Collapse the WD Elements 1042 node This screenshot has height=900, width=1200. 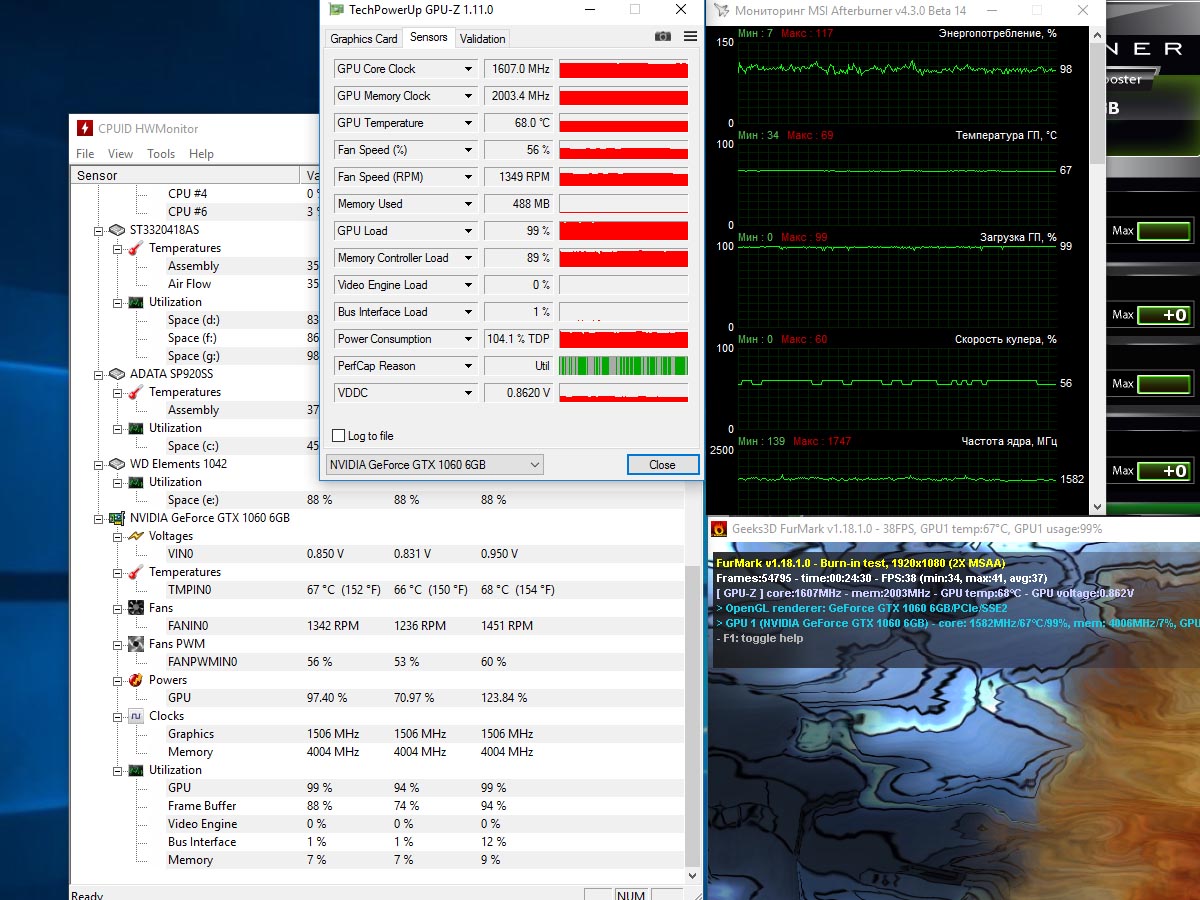99,464
